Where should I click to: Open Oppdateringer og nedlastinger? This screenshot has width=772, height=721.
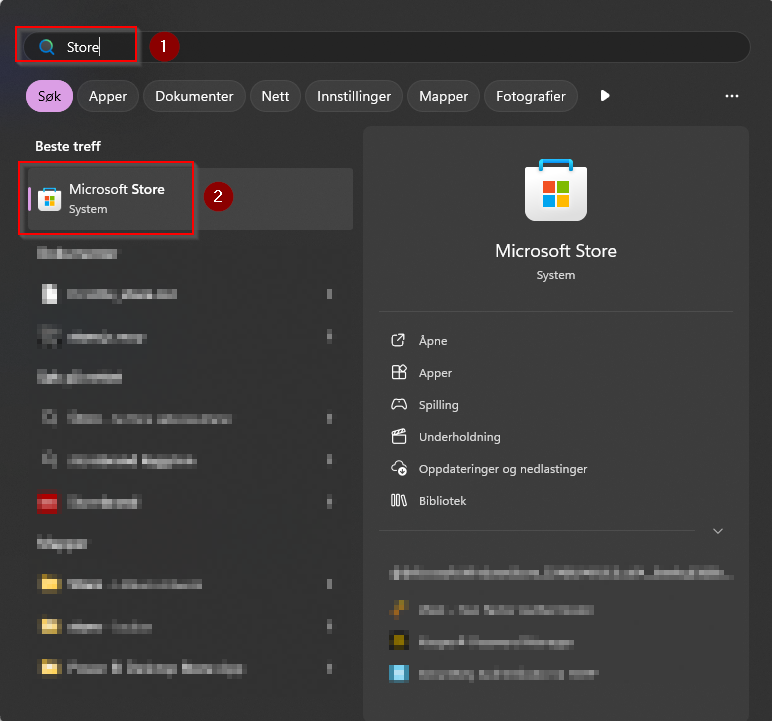[x=502, y=469]
